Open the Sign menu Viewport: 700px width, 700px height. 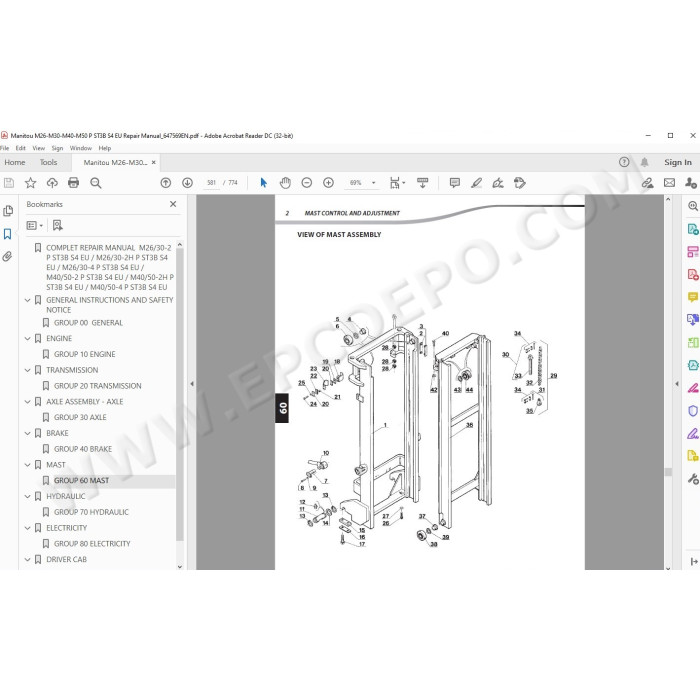point(57,148)
